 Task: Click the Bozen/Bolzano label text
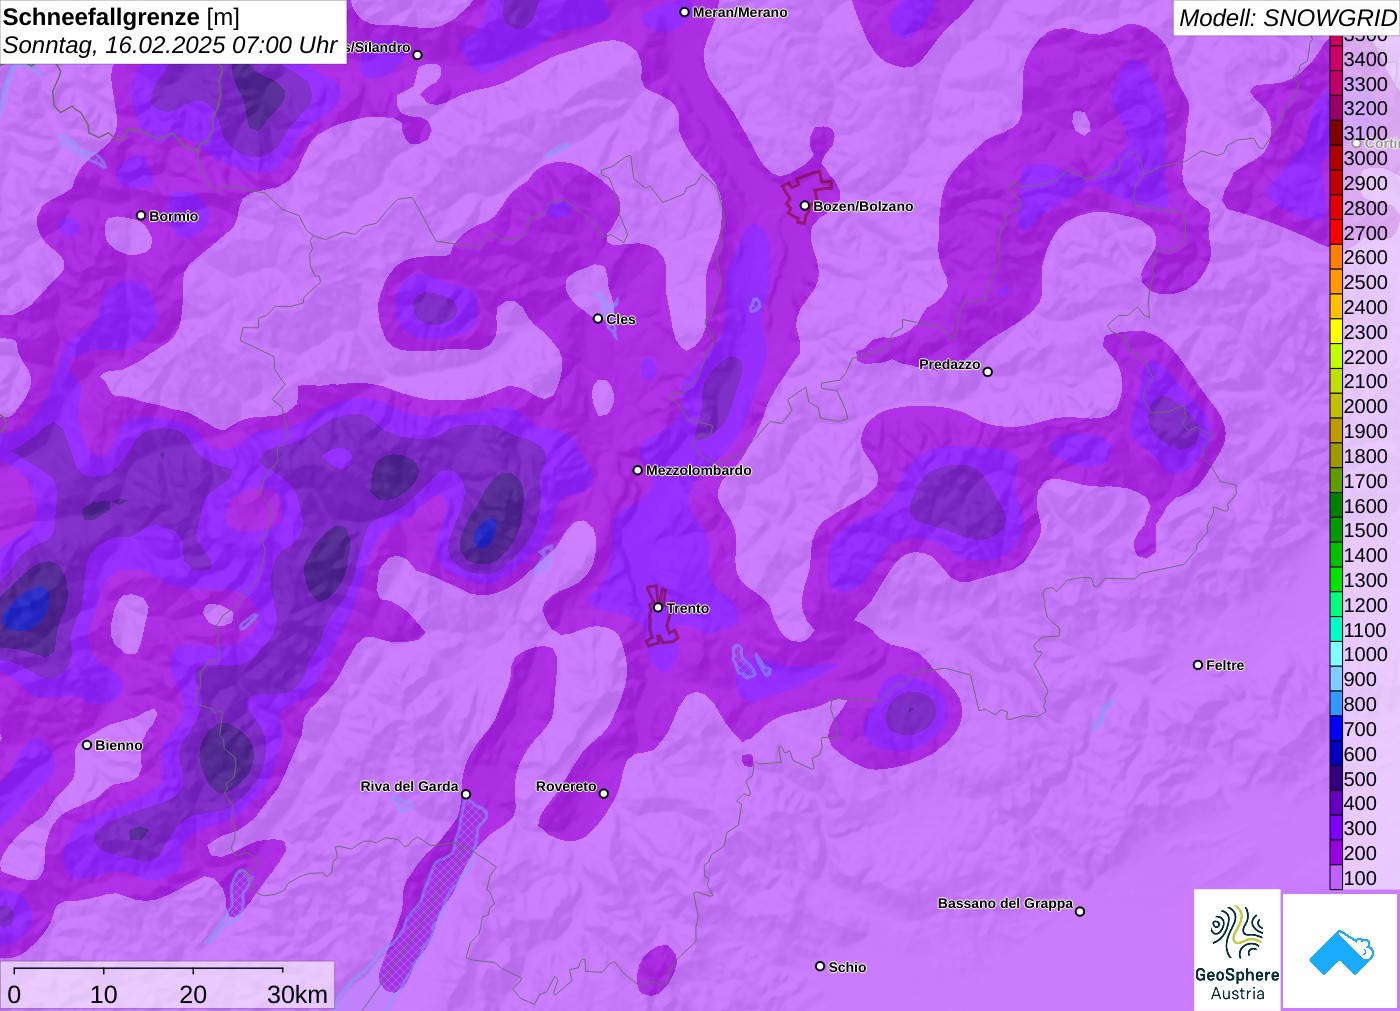click(x=863, y=206)
